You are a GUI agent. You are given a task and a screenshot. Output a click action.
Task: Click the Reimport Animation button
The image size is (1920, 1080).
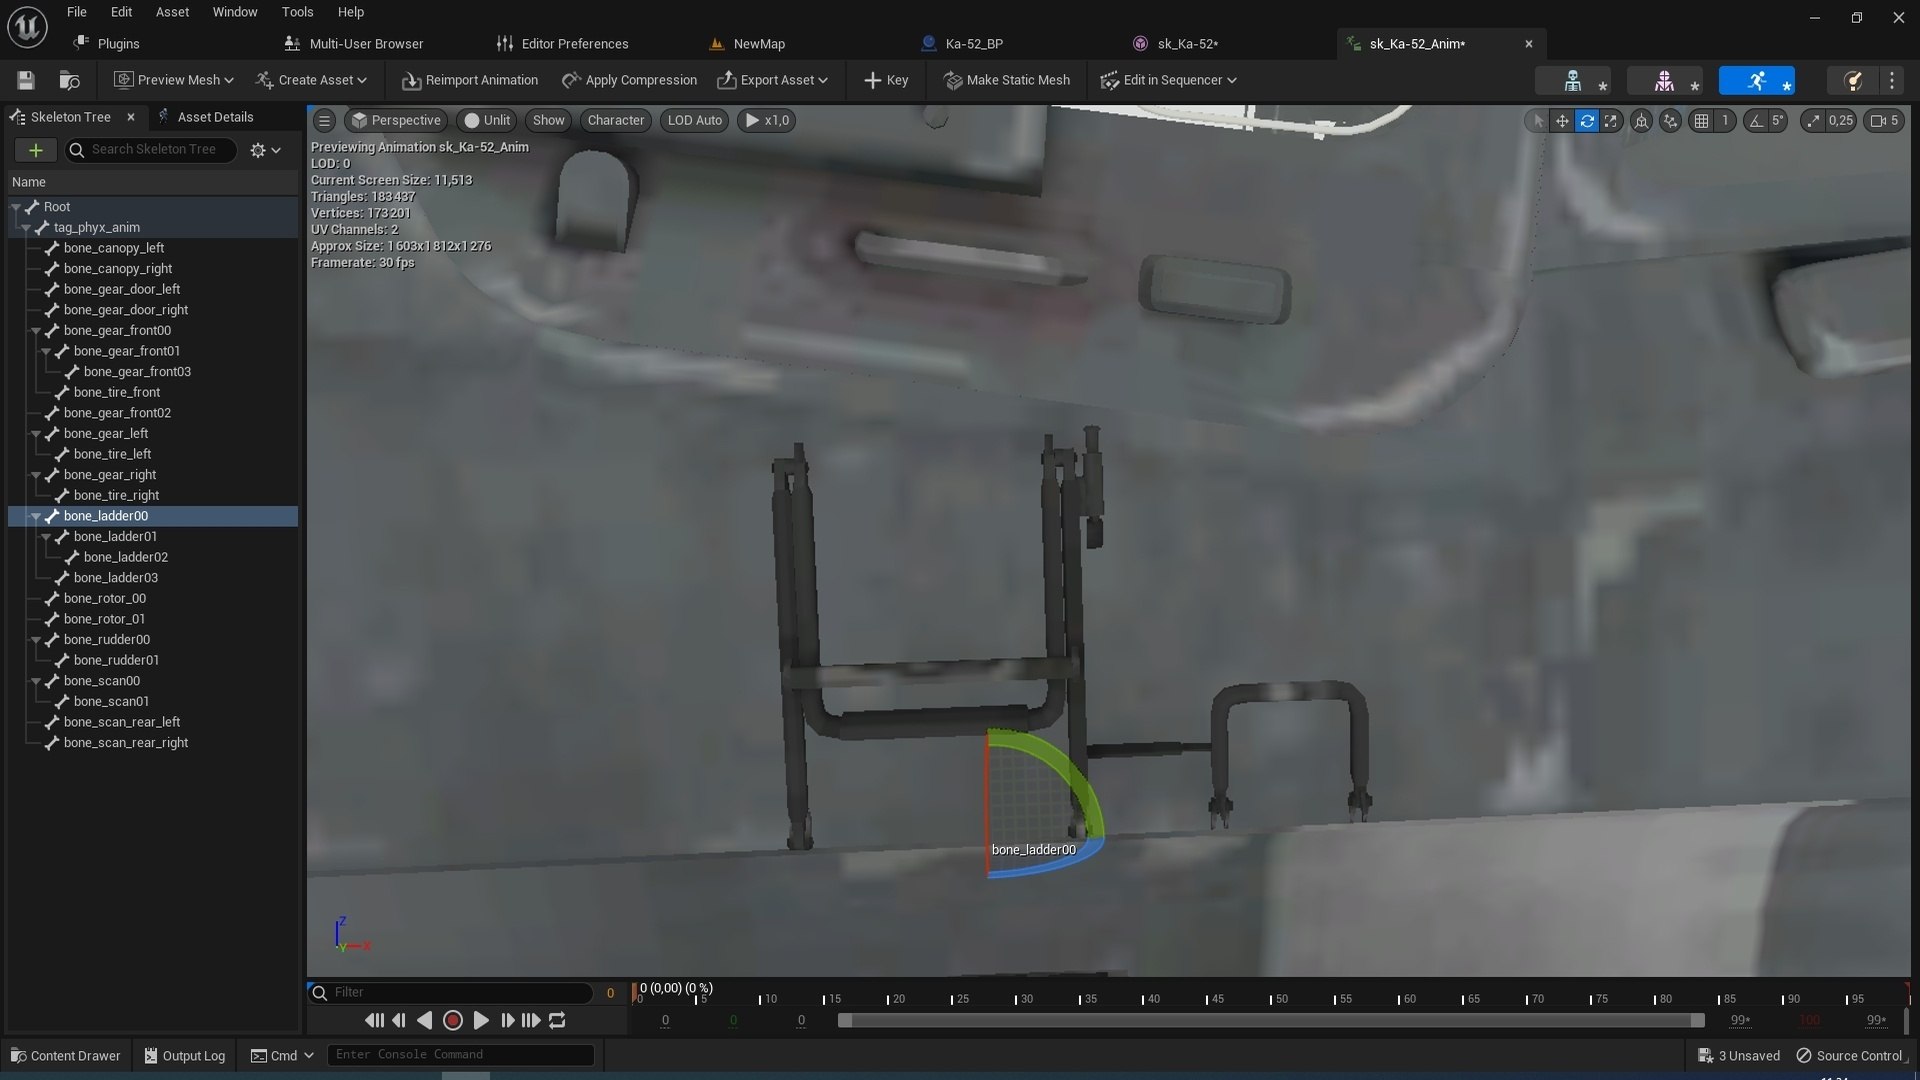(x=470, y=80)
